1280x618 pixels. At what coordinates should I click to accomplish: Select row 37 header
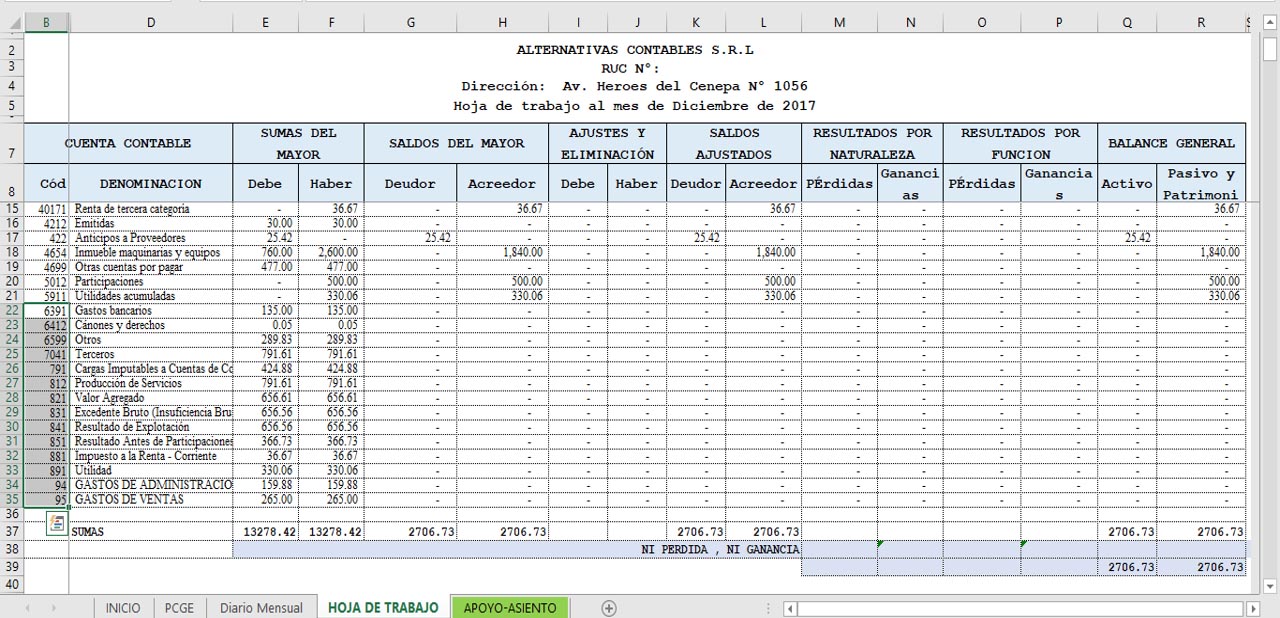(11, 532)
